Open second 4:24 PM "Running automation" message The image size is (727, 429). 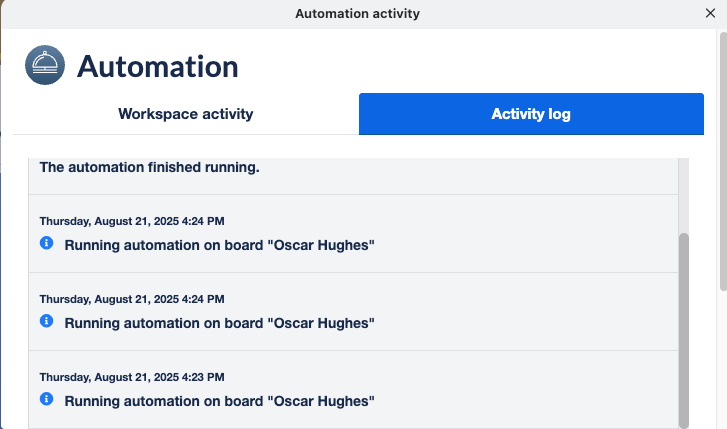tap(219, 323)
